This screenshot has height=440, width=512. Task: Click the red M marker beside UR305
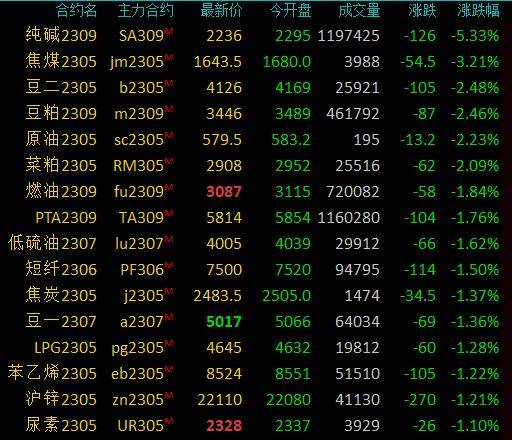coord(169,421)
